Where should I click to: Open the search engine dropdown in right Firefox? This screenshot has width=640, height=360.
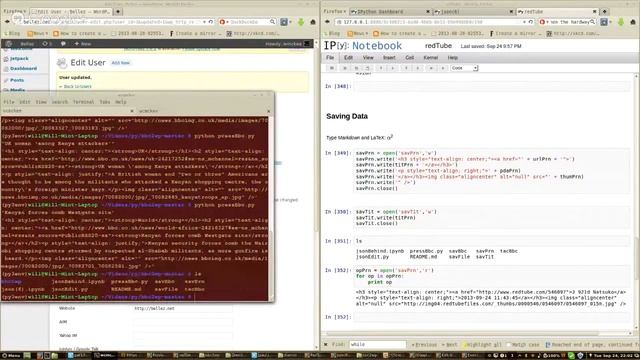pos(544,22)
